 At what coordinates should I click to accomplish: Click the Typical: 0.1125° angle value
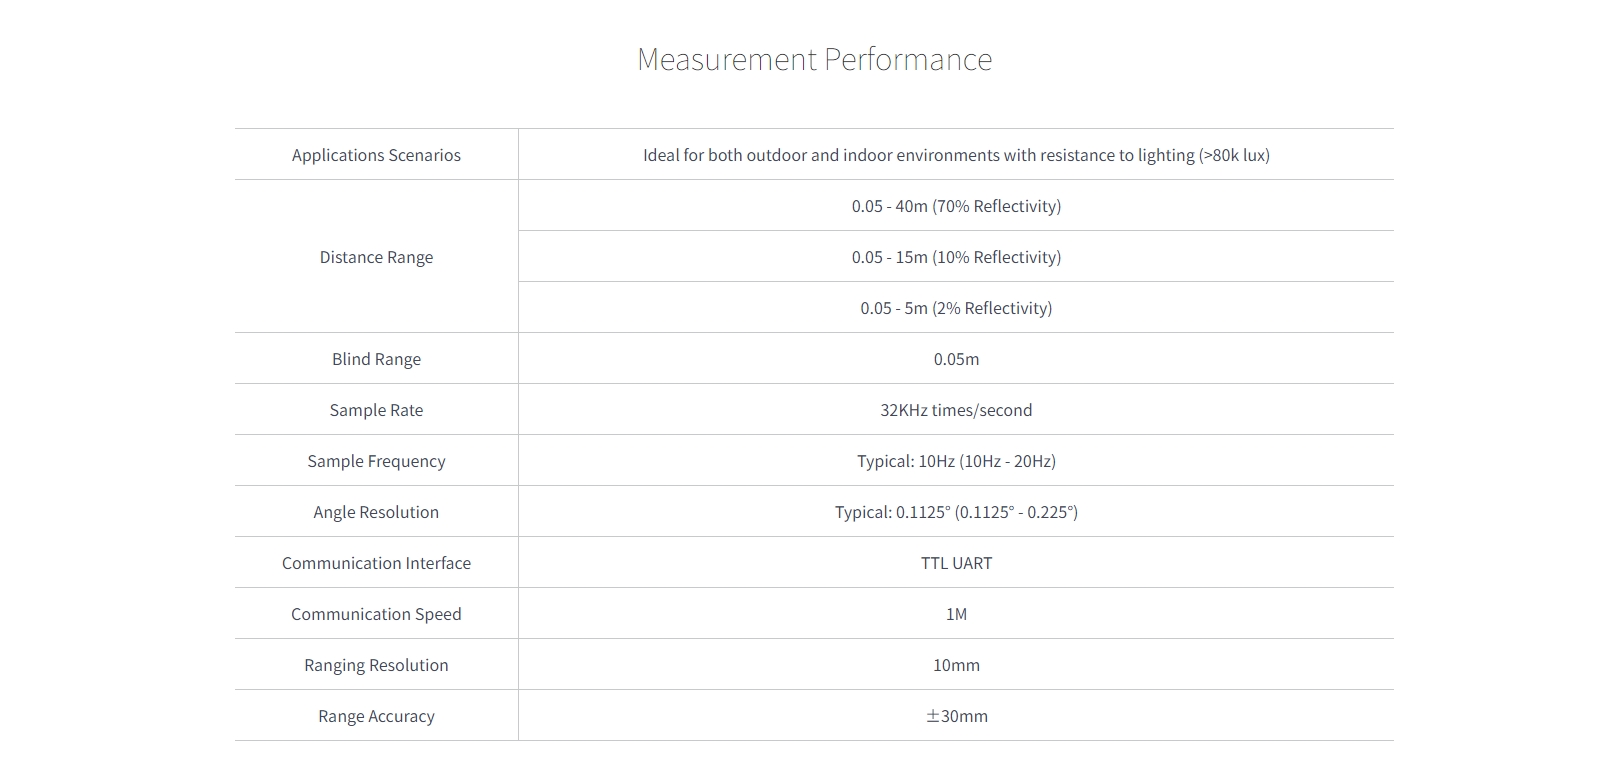point(956,512)
